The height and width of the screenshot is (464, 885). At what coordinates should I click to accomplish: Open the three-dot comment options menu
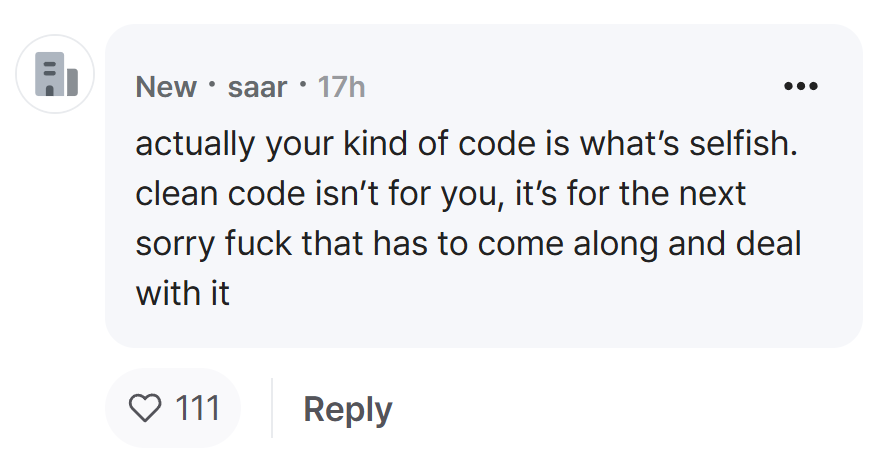pos(800,86)
